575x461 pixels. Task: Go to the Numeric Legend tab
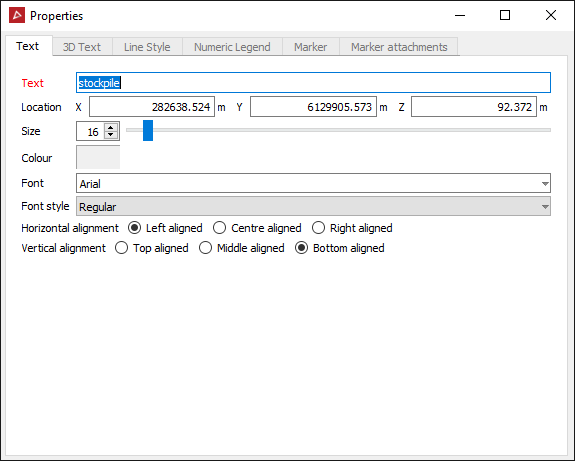click(x=232, y=47)
